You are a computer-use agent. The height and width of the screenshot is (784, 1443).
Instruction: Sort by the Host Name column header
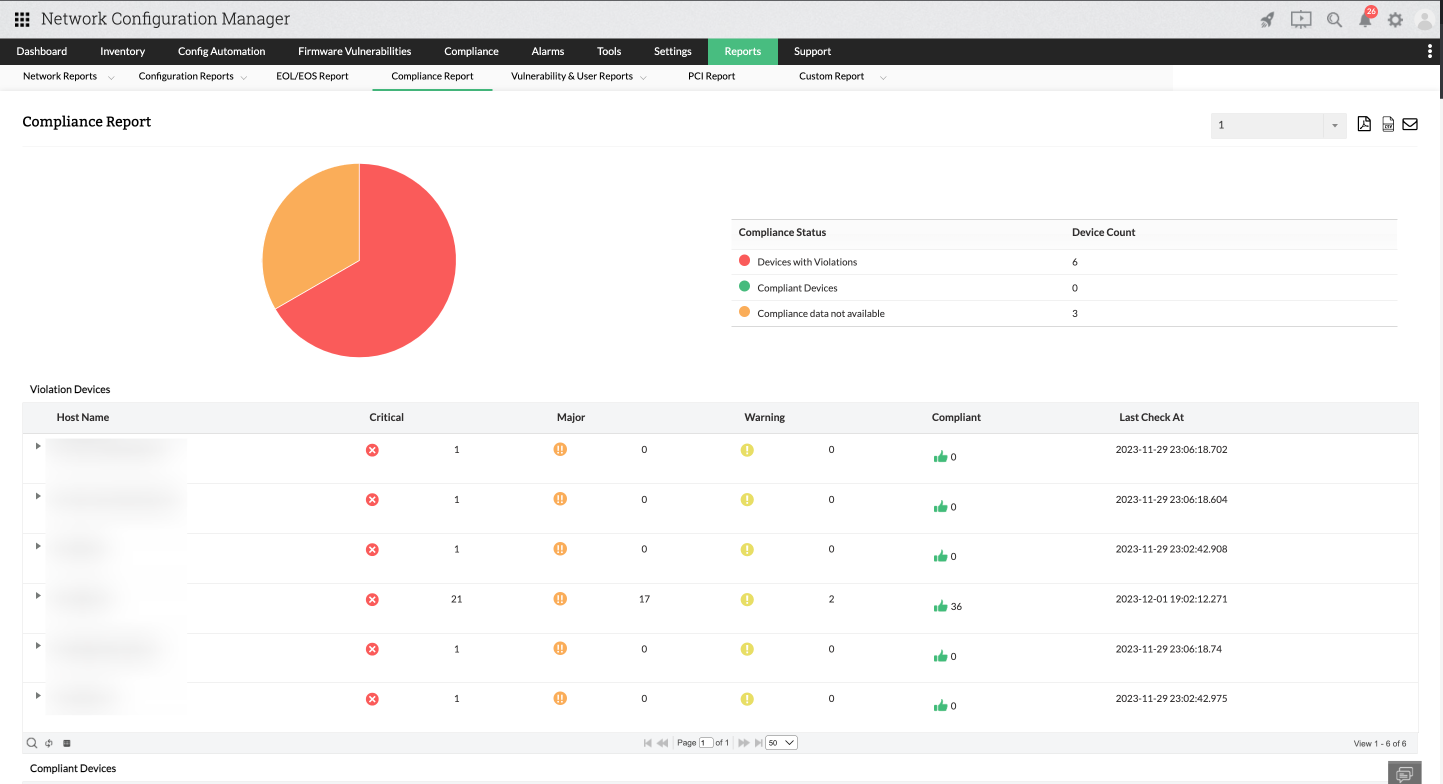point(83,417)
